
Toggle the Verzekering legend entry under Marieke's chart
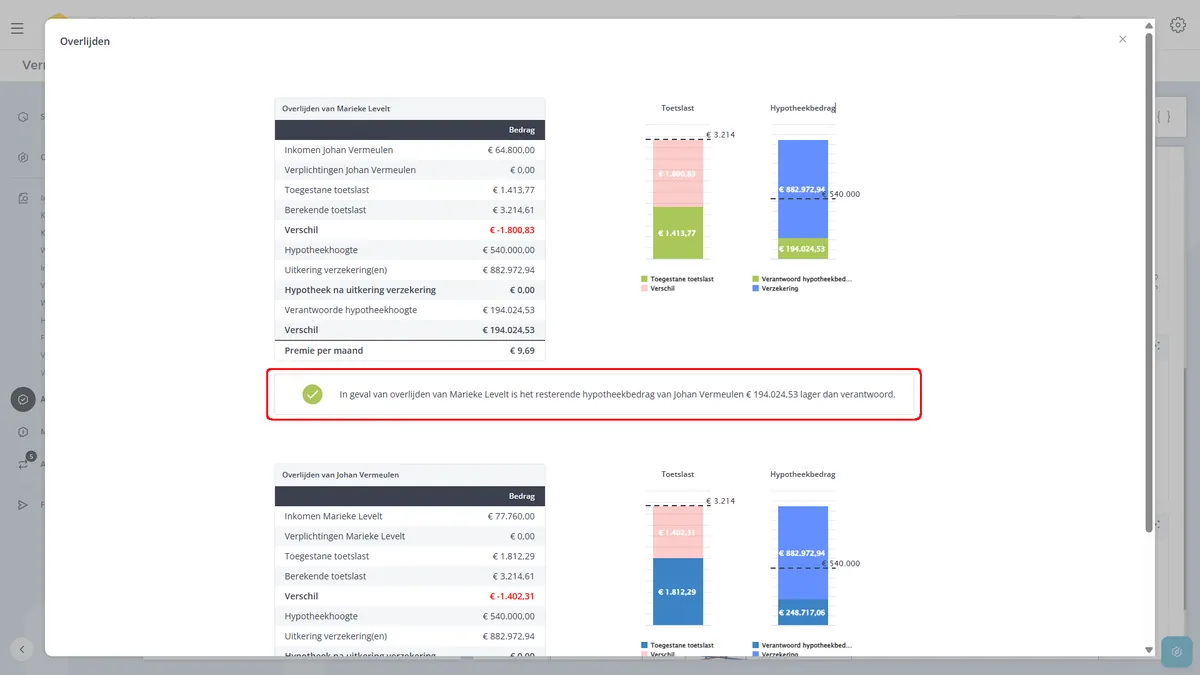pos(774,288)
